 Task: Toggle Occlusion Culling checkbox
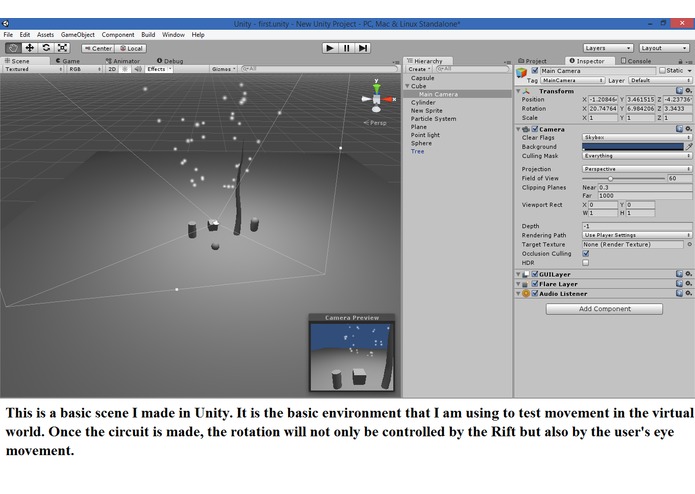click(586, 253)
